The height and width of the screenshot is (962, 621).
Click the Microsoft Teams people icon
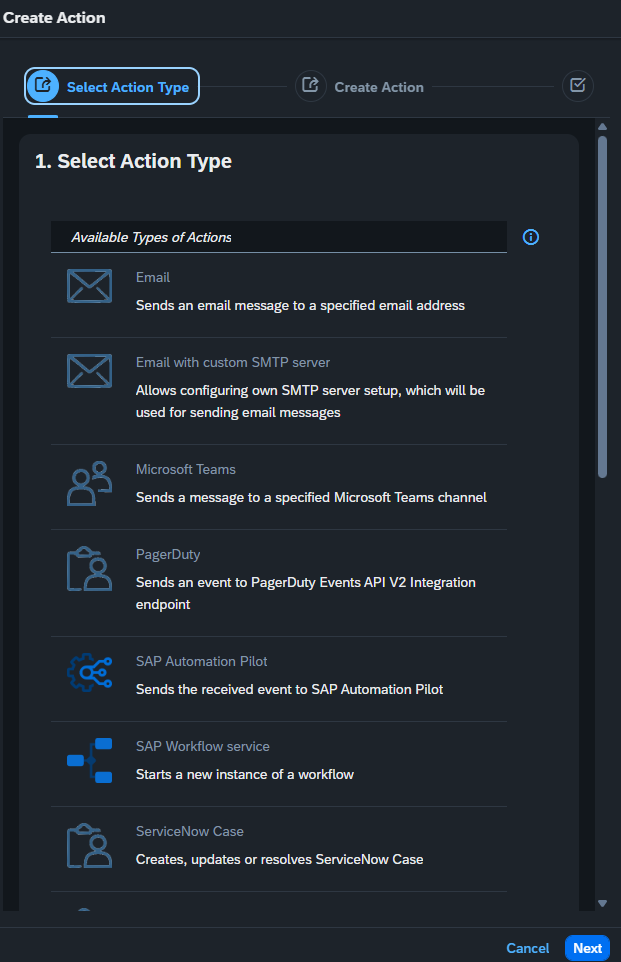point(90,483)
